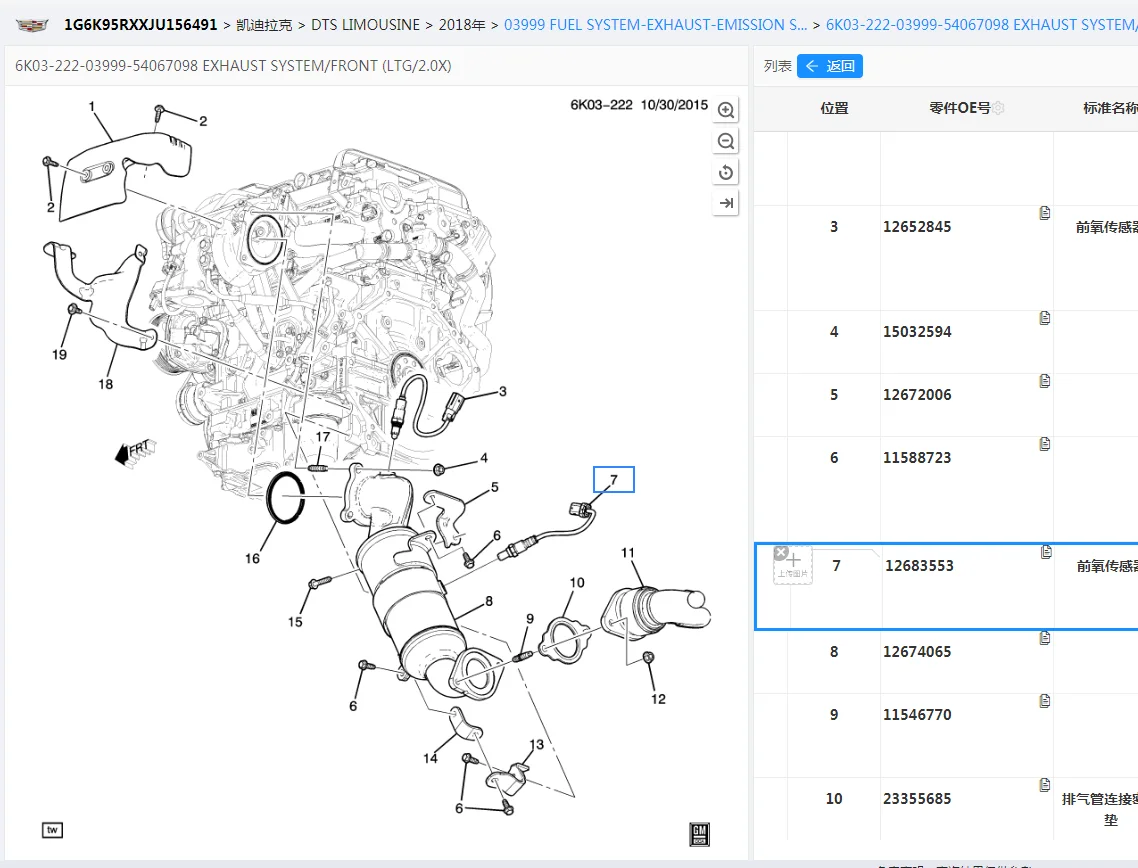Screen dimensions: 1138x868
Task: Click callout number 18 on the bracket
Action: [105, 384]
